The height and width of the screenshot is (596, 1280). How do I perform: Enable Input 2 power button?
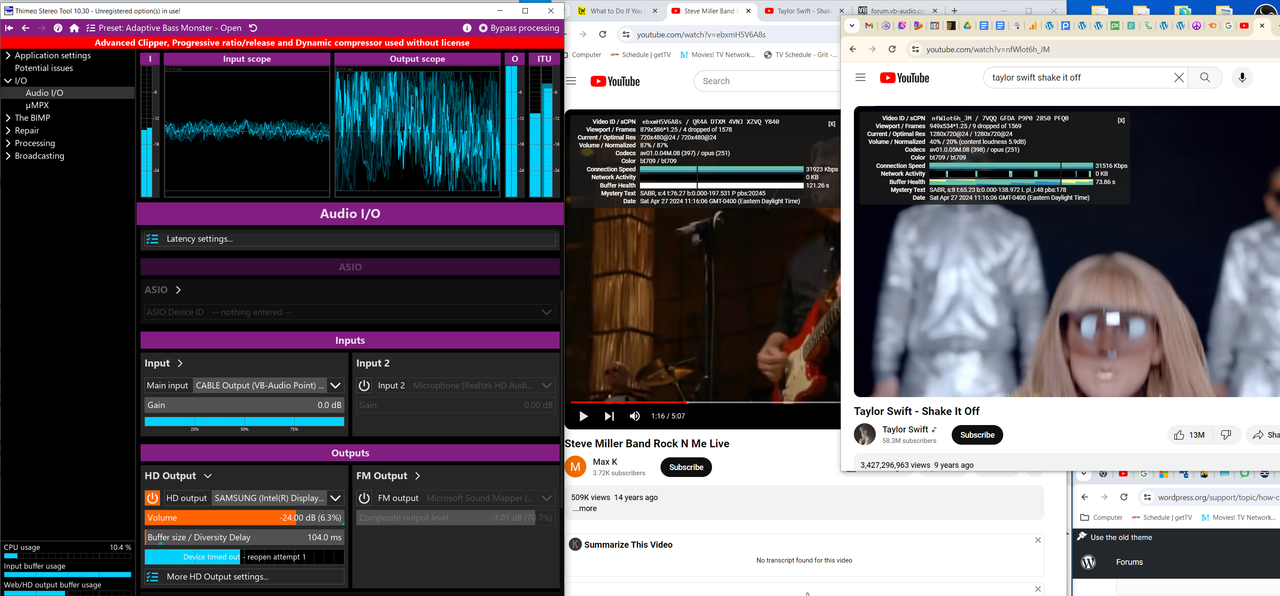(x=364, y=385)
